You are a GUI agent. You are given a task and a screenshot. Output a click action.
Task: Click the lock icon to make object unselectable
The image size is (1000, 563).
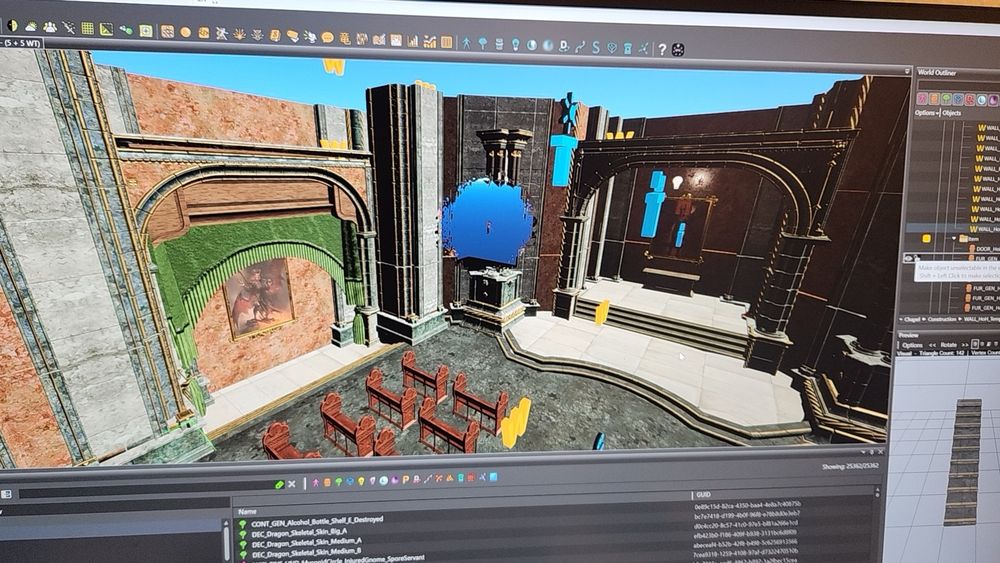pyautogui.click(x=917, y=258)
